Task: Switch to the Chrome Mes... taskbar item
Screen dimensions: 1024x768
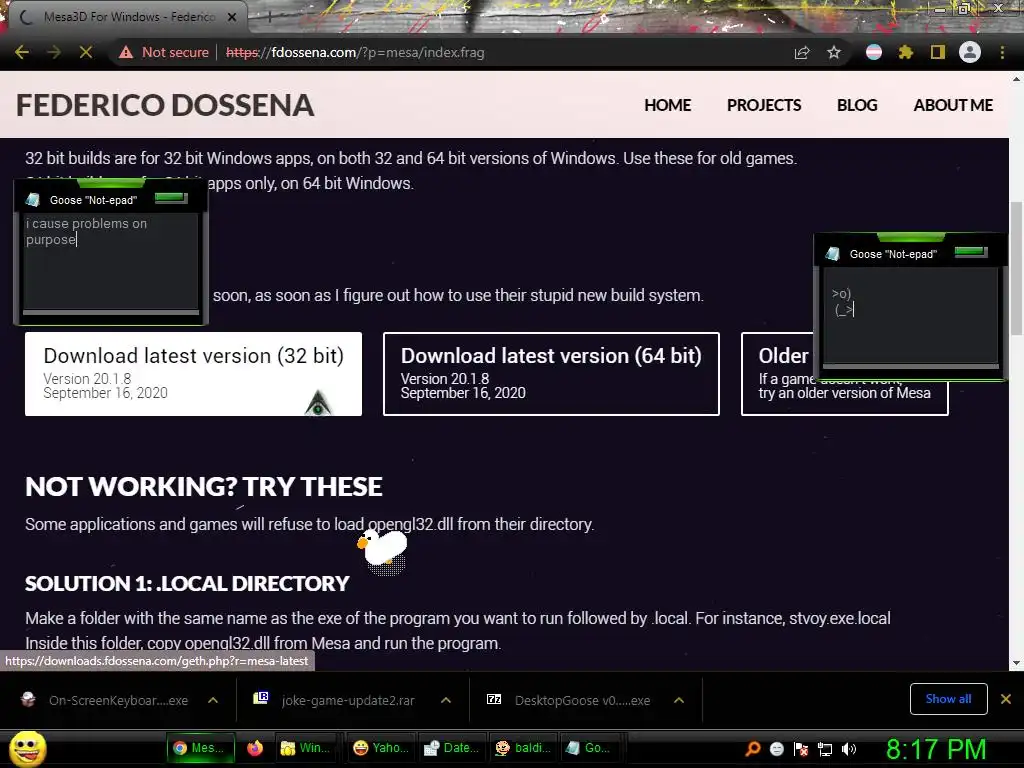Action: point(200,748)
